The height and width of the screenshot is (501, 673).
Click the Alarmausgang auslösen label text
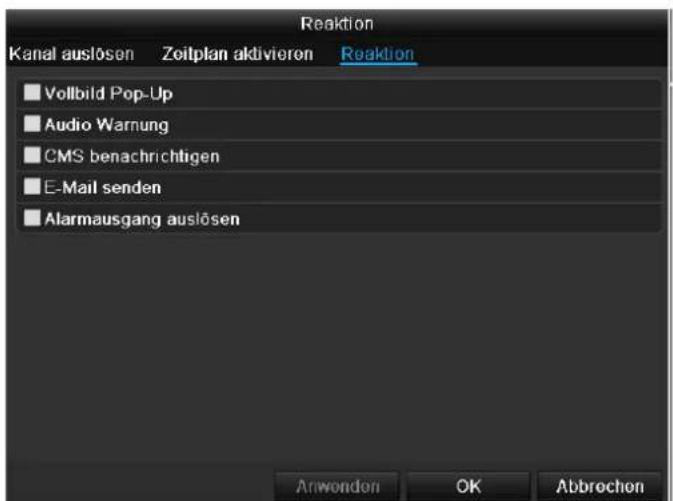(142, 219)
